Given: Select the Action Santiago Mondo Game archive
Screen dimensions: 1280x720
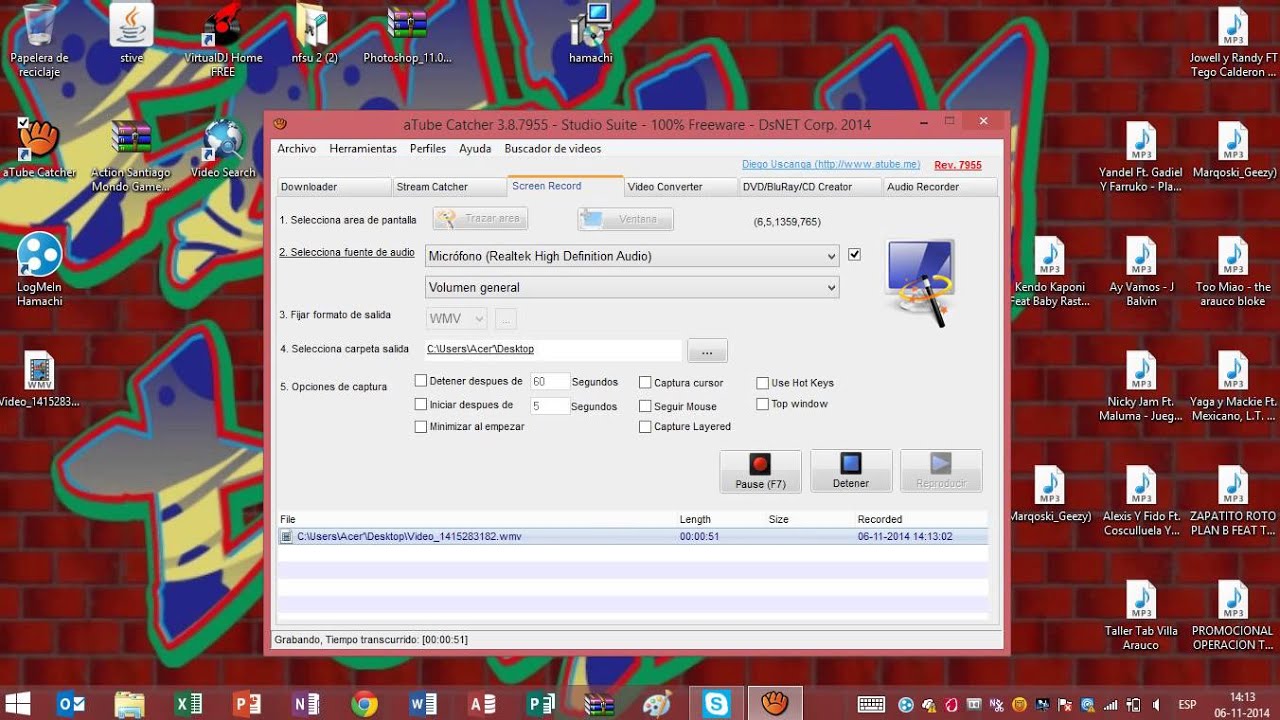Looking at the screenshot, I should tap(131, 155).
